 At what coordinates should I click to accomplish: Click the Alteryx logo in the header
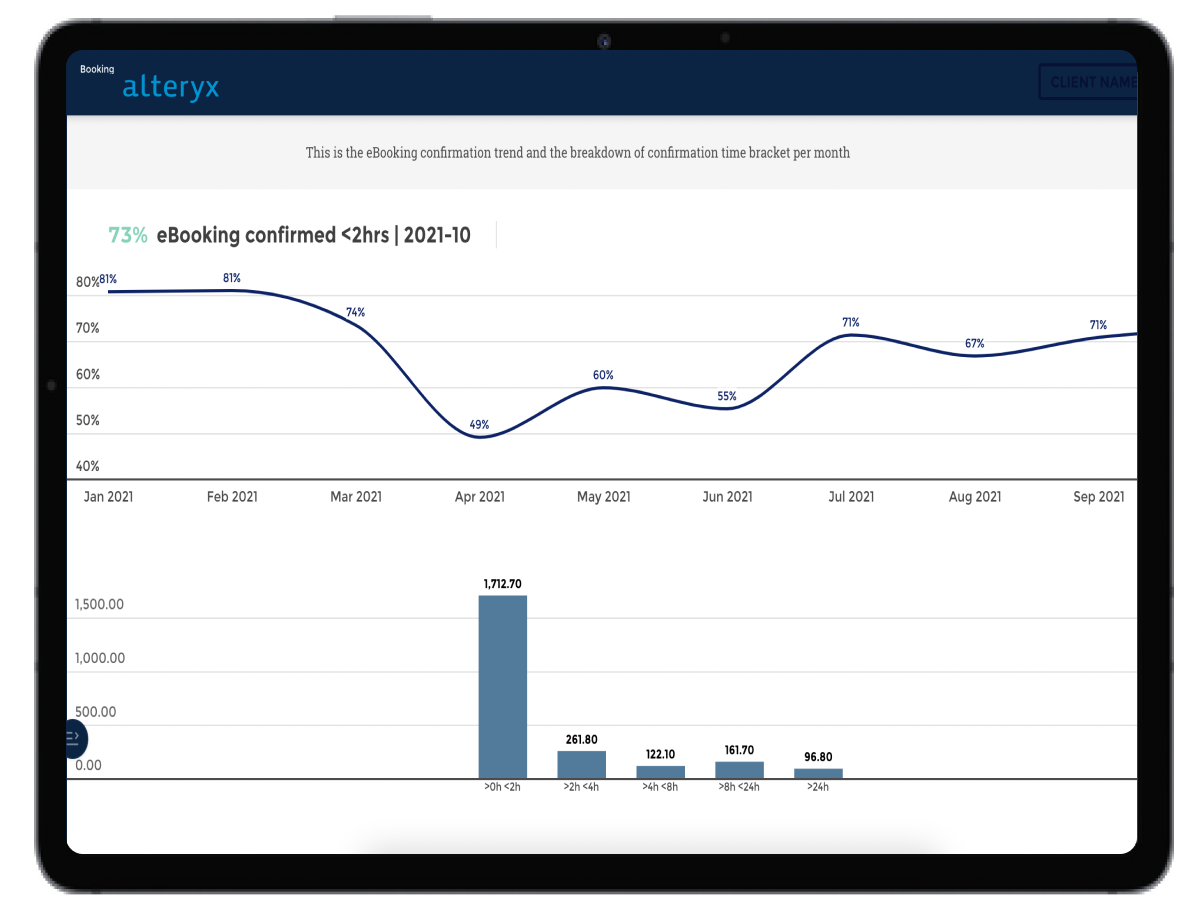pyautogui.click(x=170, y=88)
